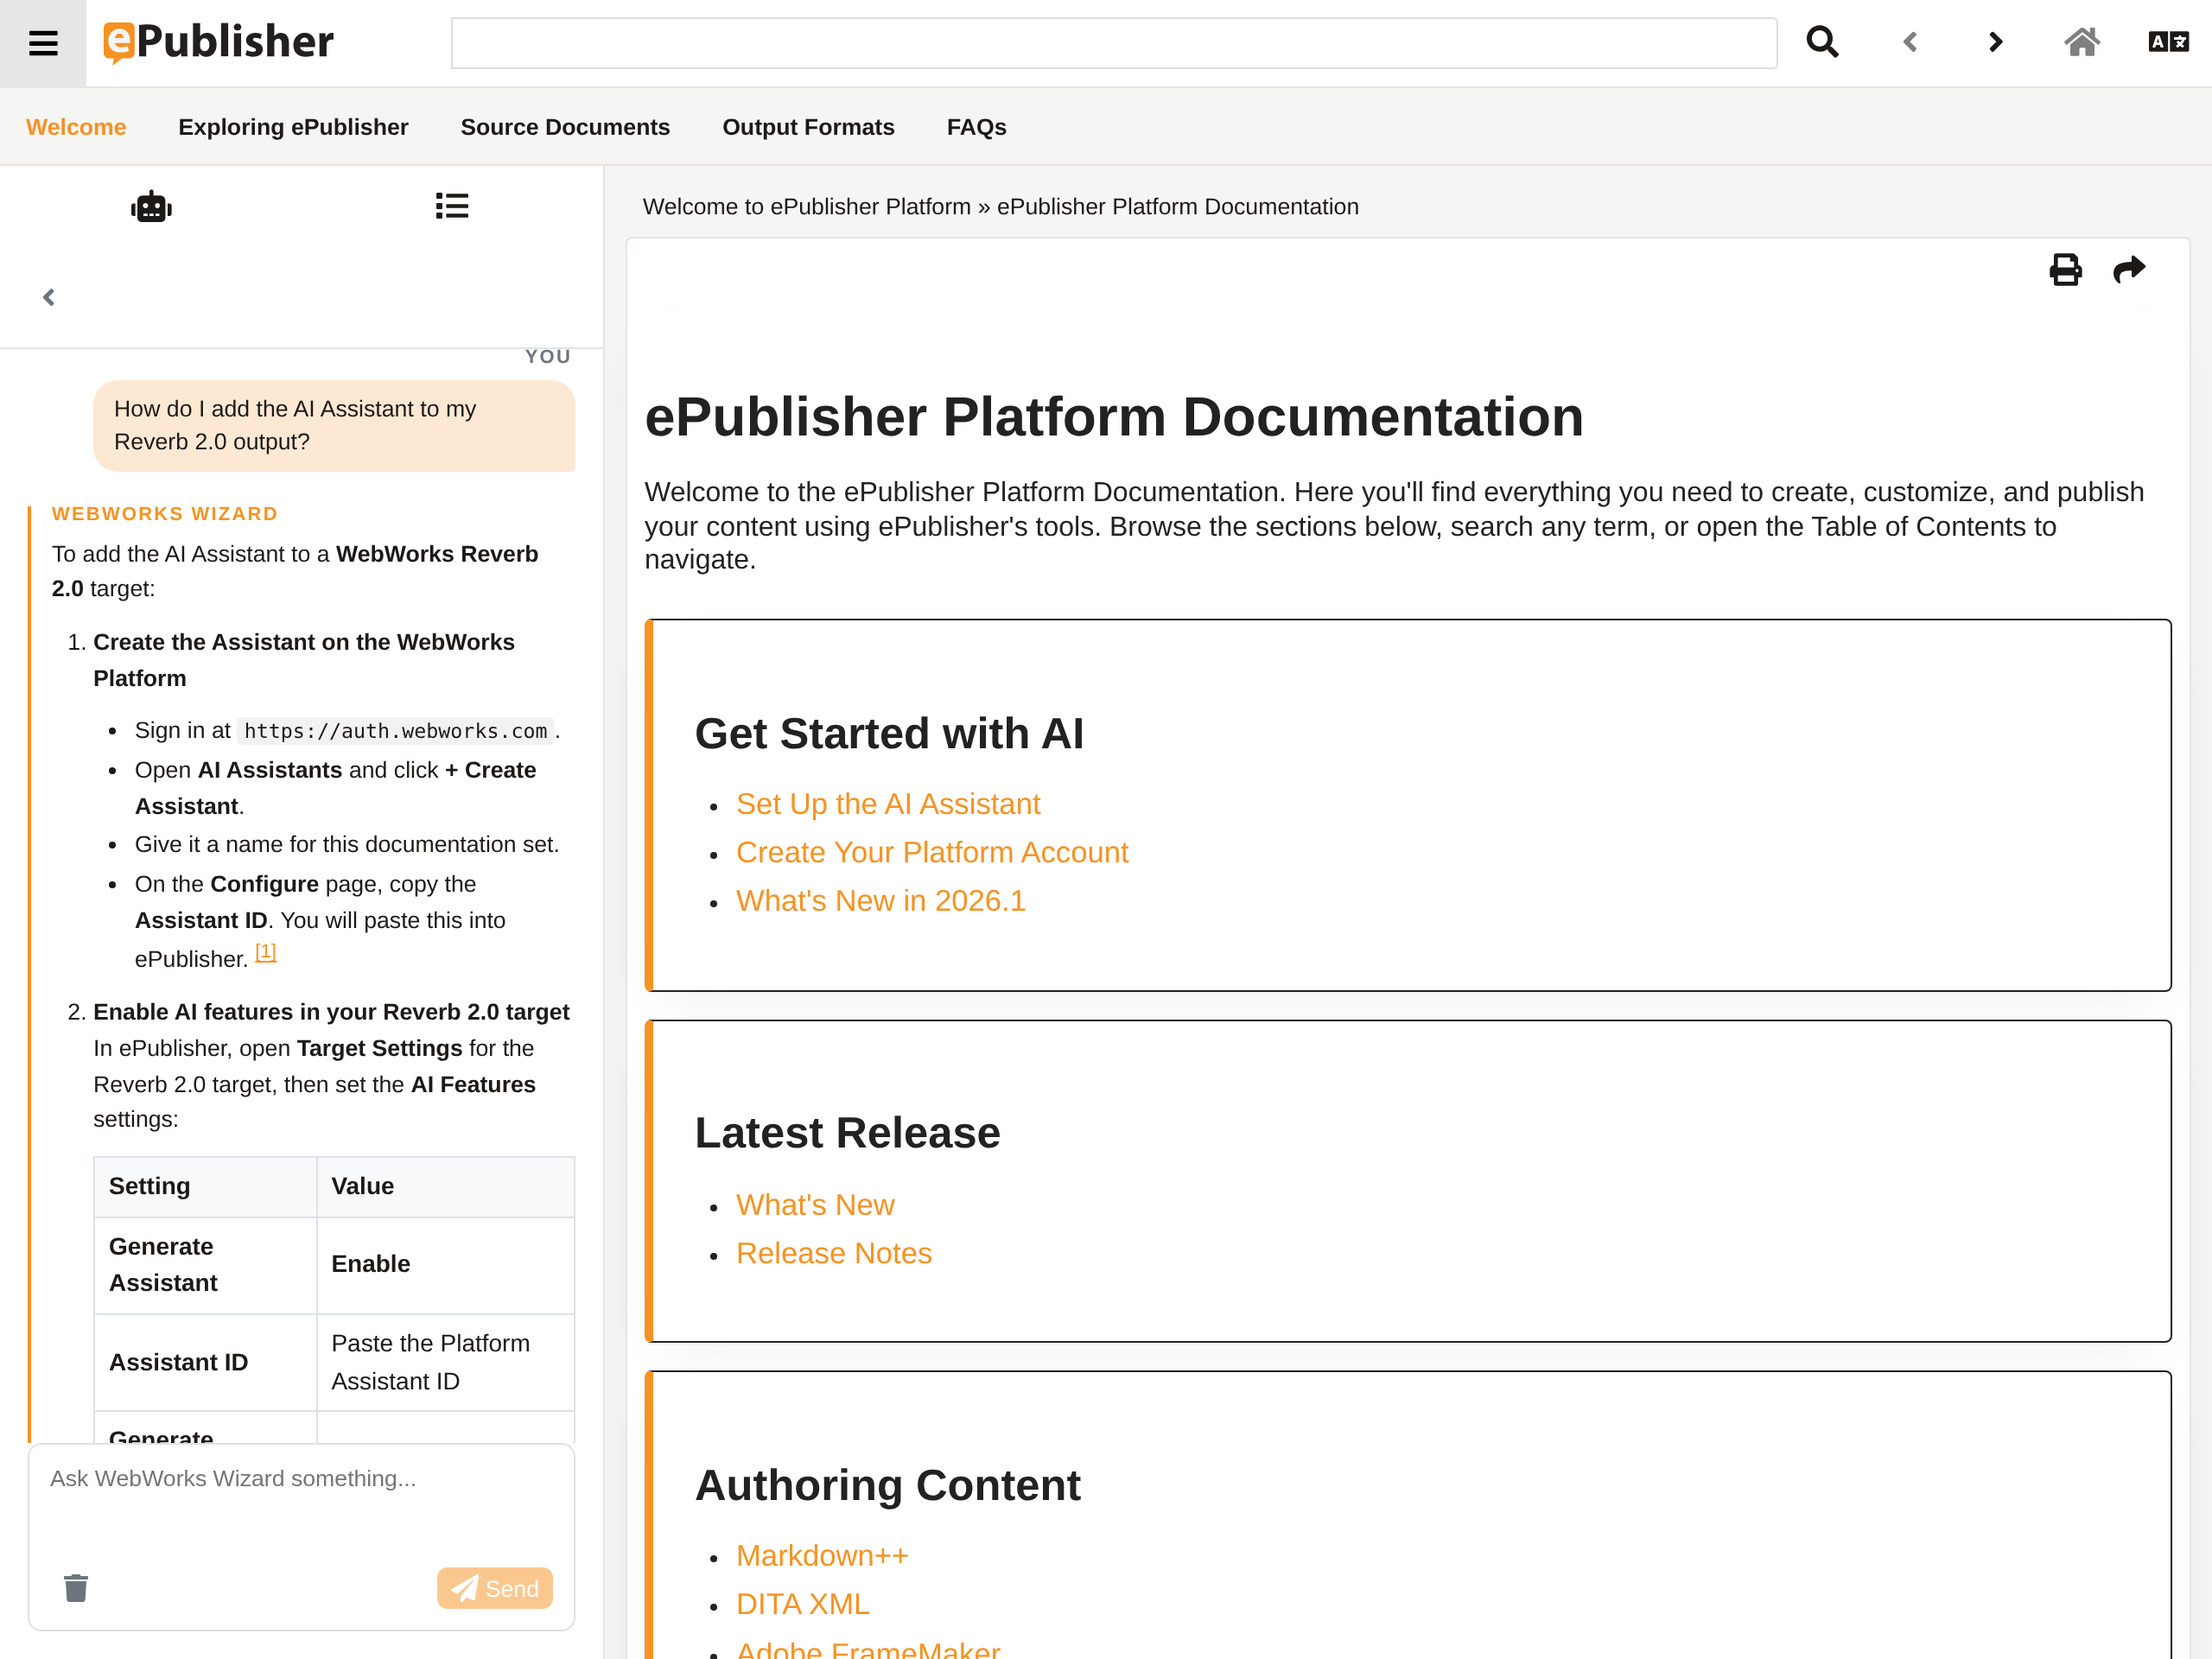Screen dimensions: 2212x1659
Task: Print the page with the printer icon
Action: pyautogui.click(x=2065, y=270)
